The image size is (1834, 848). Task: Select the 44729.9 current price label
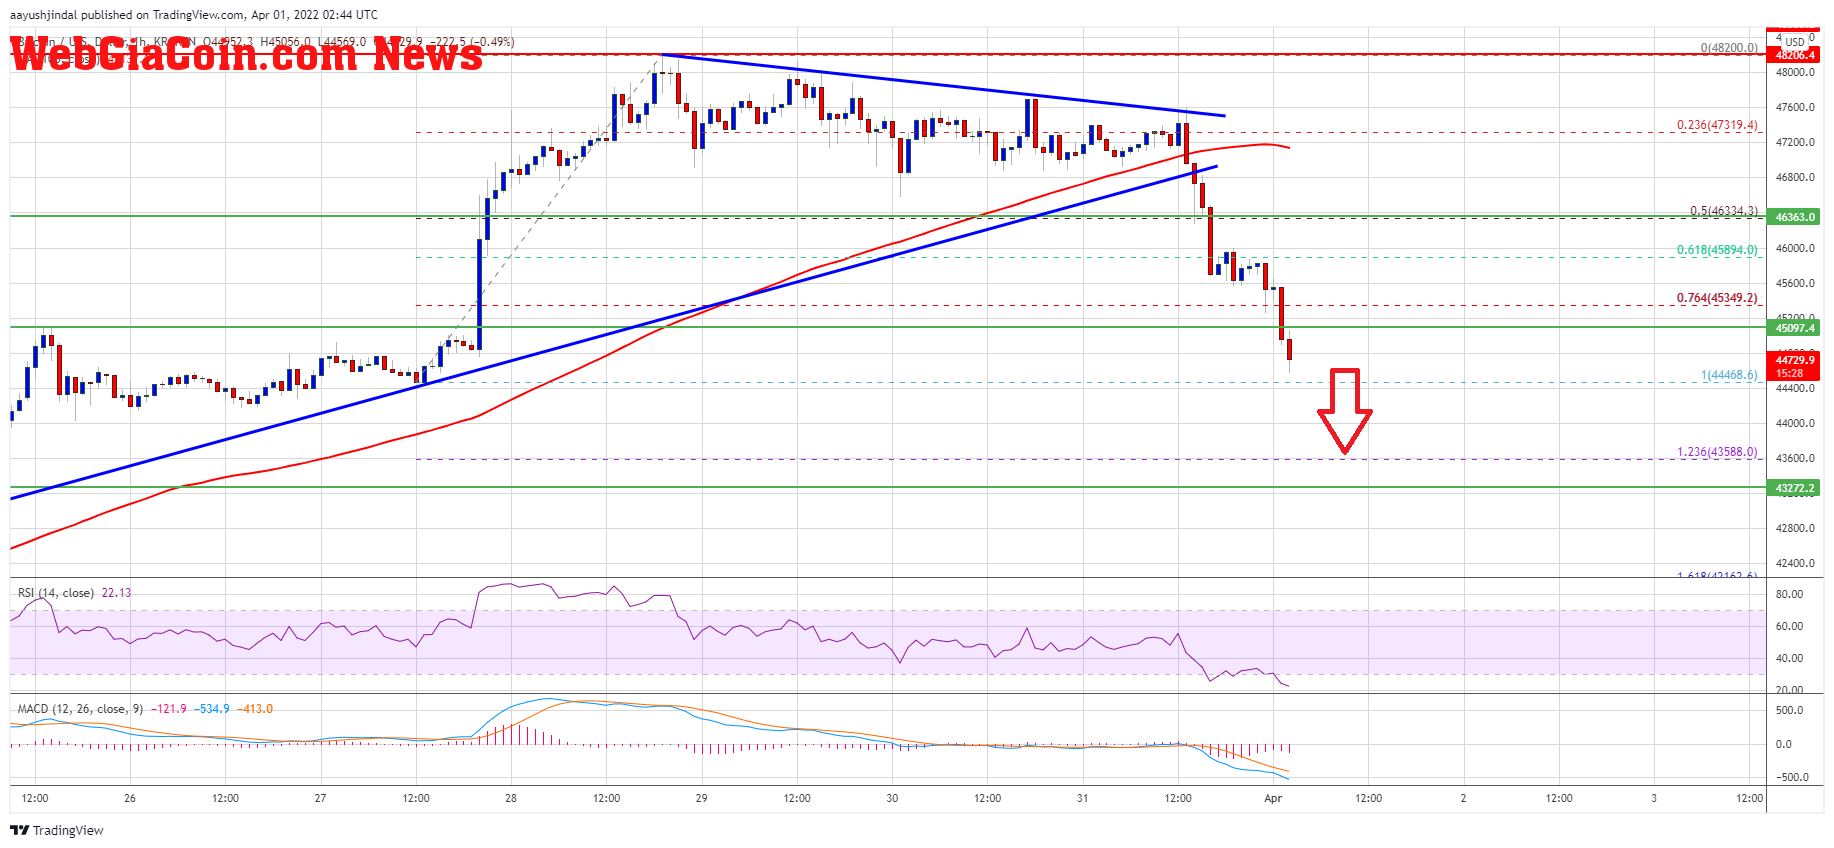pos(1795,360)
